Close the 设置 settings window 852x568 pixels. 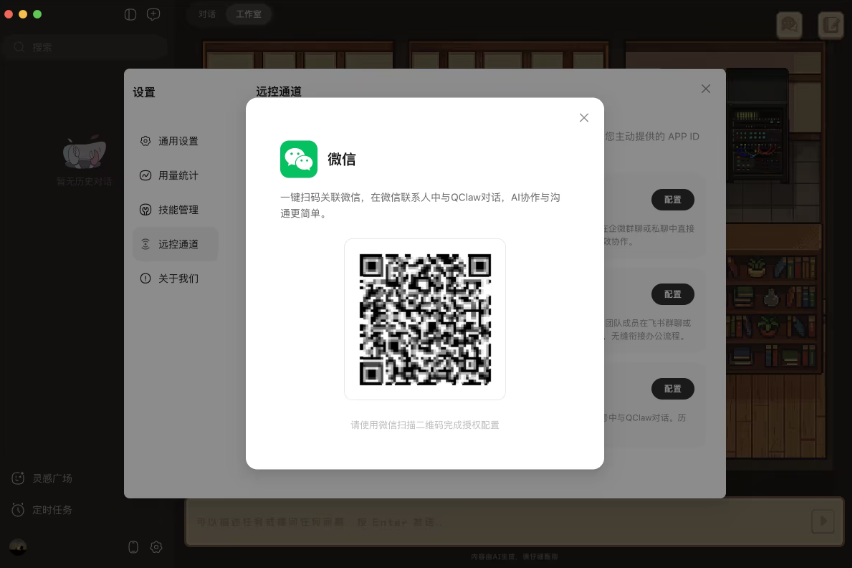(x=705, y=89)
